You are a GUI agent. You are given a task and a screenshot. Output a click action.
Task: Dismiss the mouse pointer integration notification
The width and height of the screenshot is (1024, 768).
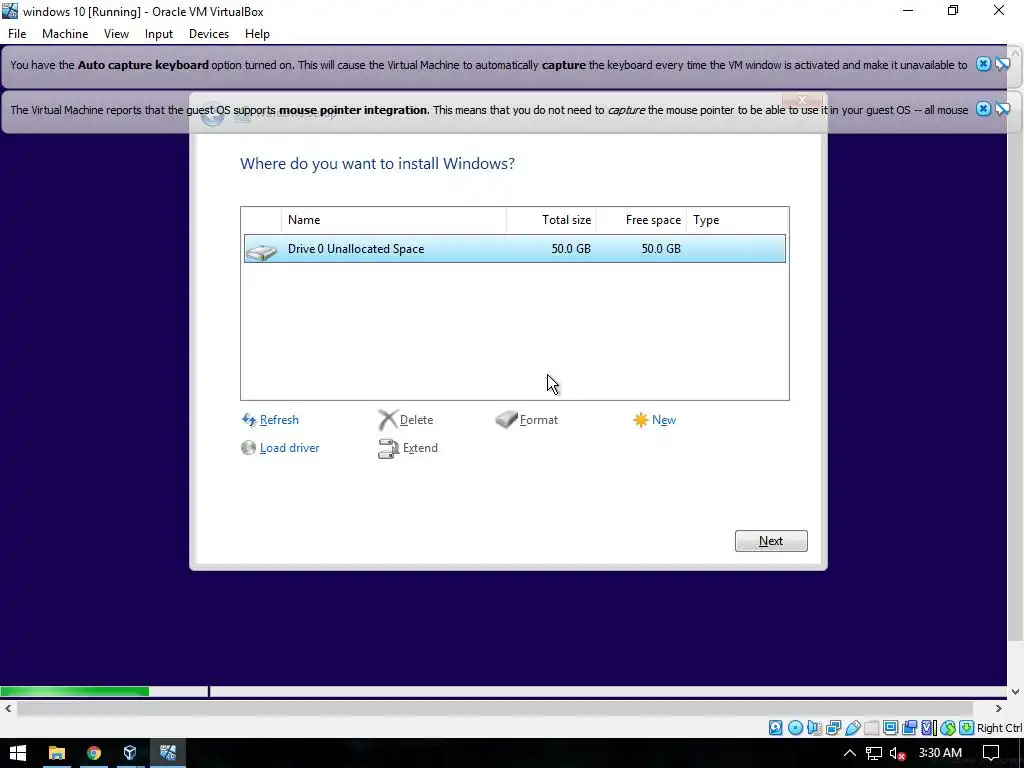pos(983,109)
